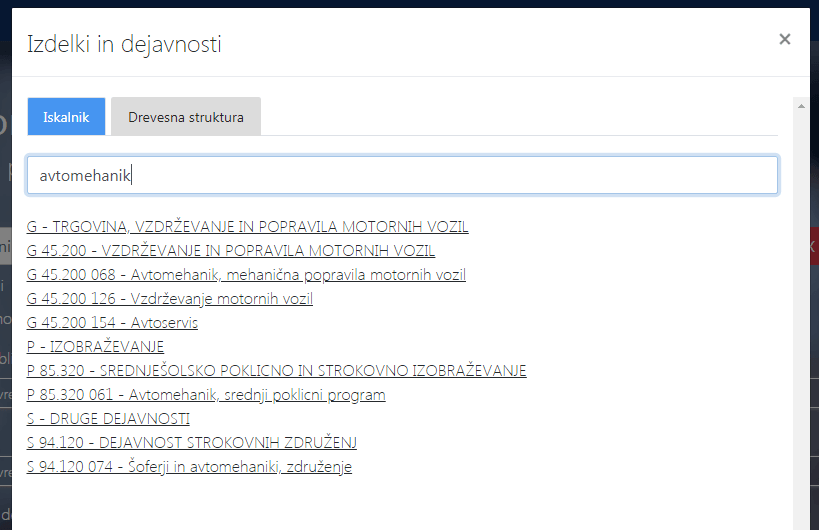This screenshot has height=530, width=819.
Task: Select P 85.320 Srednješolsko poklicno izobraževanje
Action: pyautogui.click(x=276, y=371)
